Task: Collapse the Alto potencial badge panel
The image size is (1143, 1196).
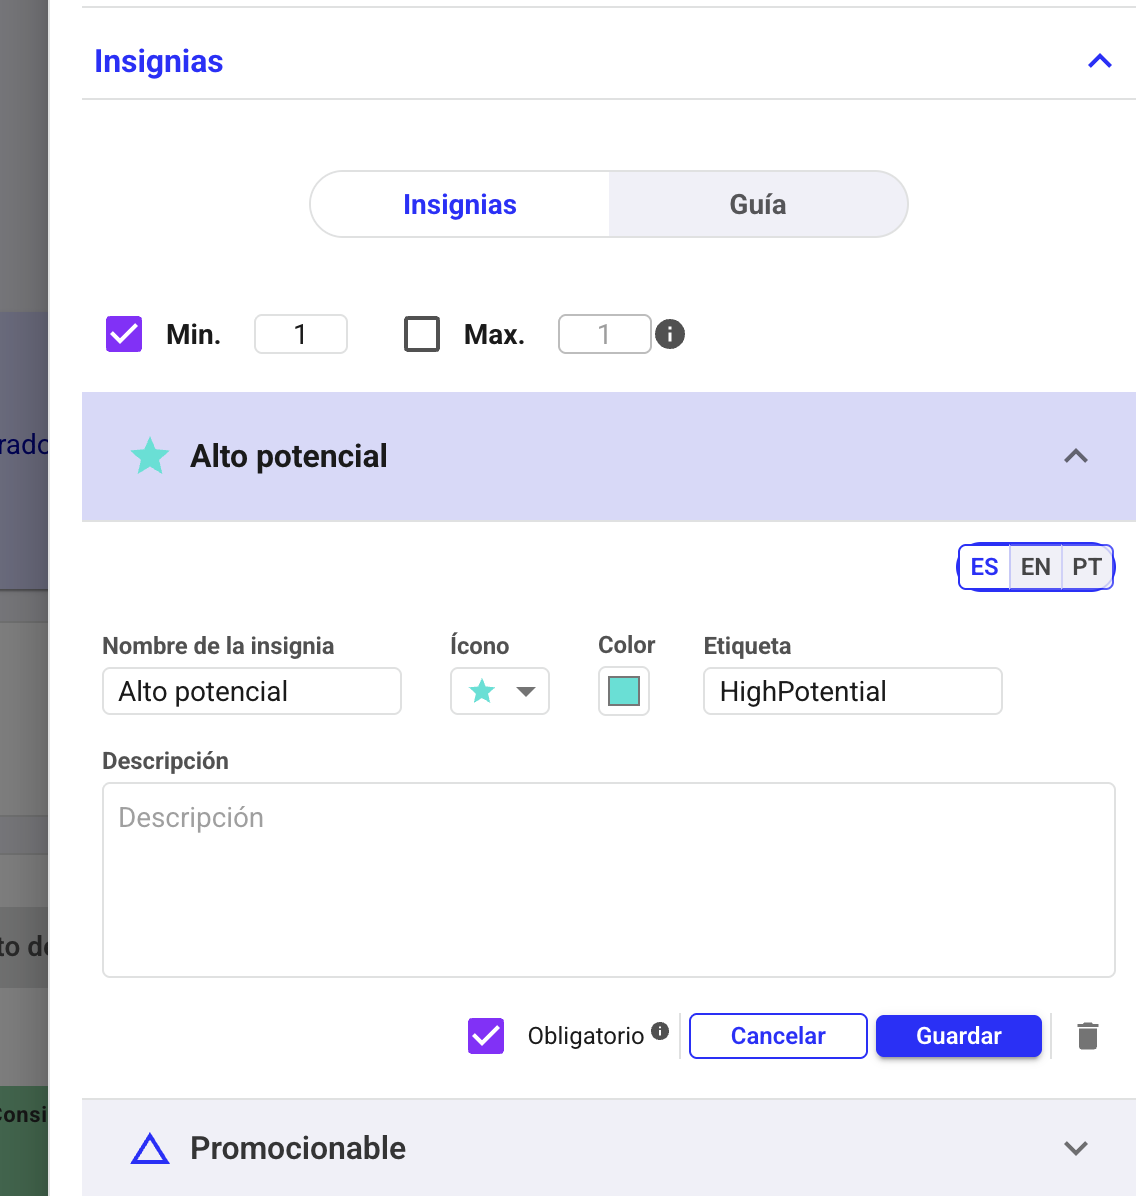Action: point(1076,456)
